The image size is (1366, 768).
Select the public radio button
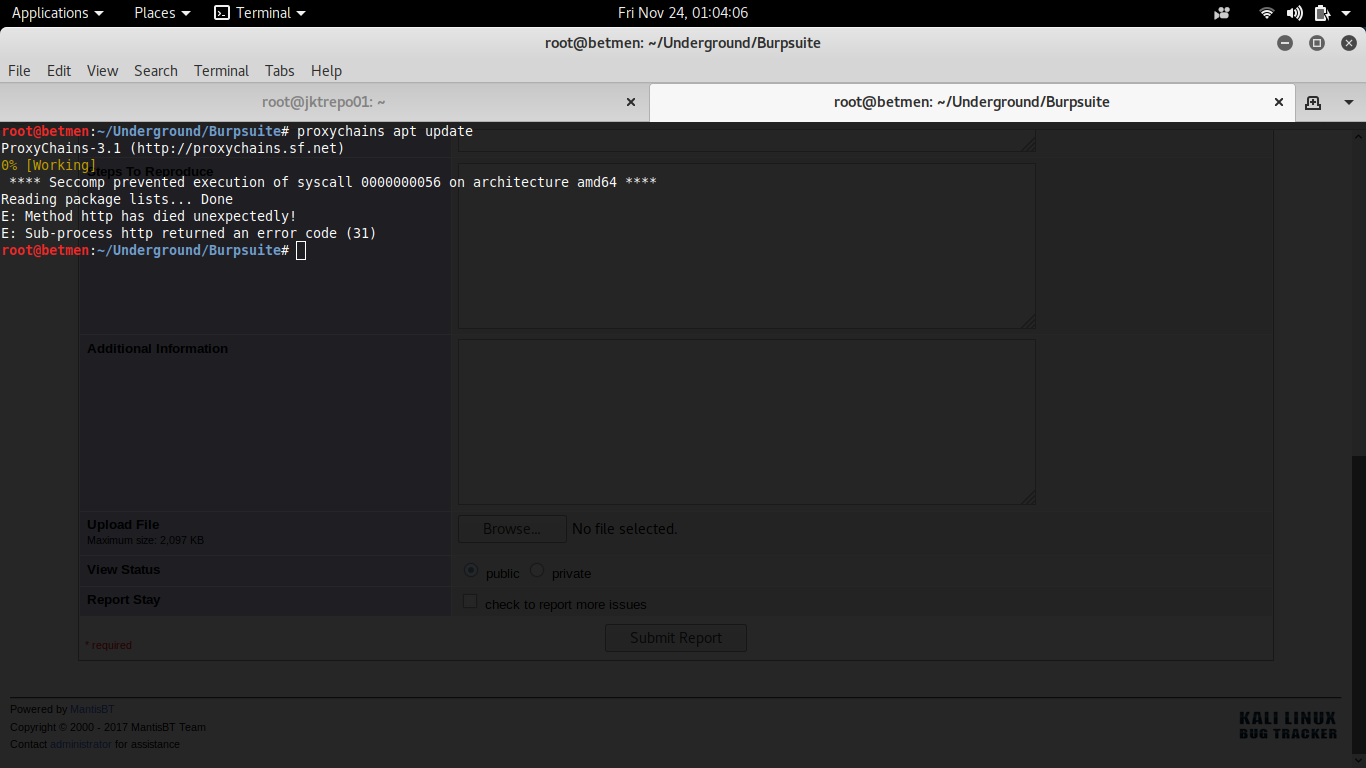click(x=472, y=571)
